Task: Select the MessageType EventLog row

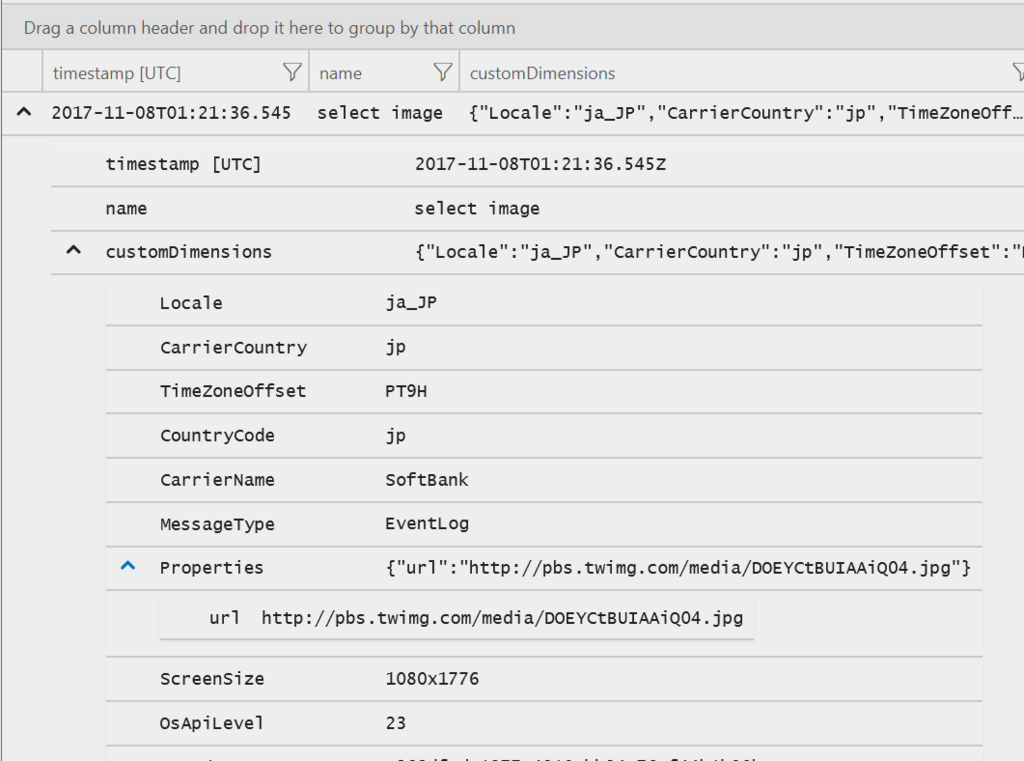Action: [544, 524]
